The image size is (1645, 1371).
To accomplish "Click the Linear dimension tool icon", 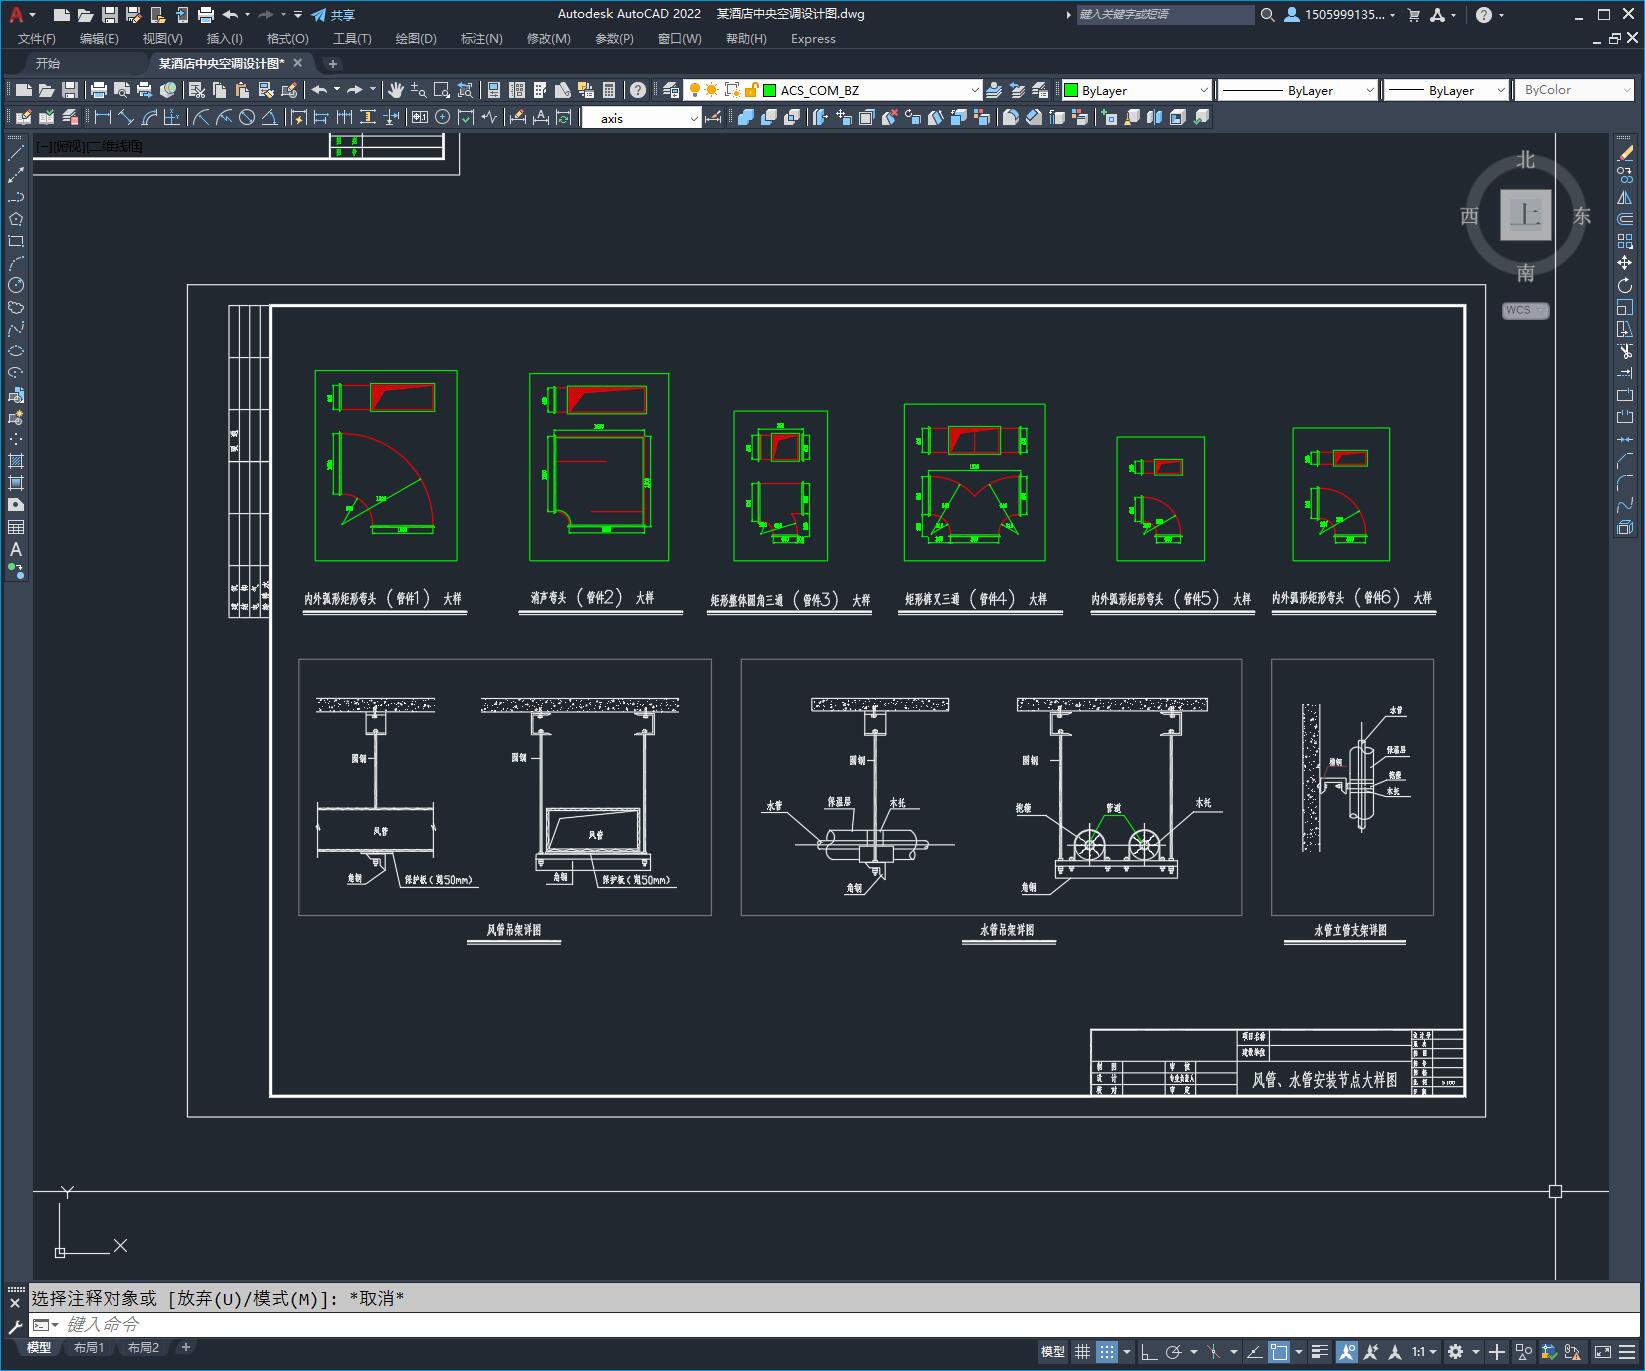I will (103, 117).
